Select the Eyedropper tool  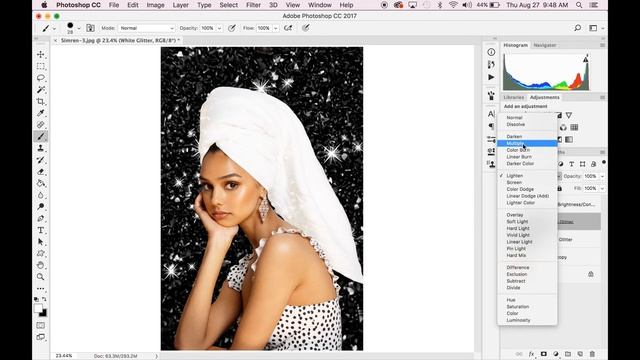[40, 113]
